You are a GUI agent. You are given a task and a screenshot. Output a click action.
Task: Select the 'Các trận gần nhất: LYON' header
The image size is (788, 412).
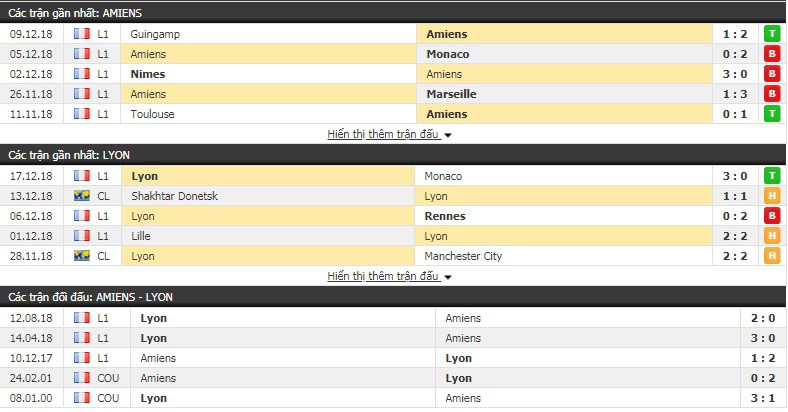pyautogui.click(x=393, y=155)
